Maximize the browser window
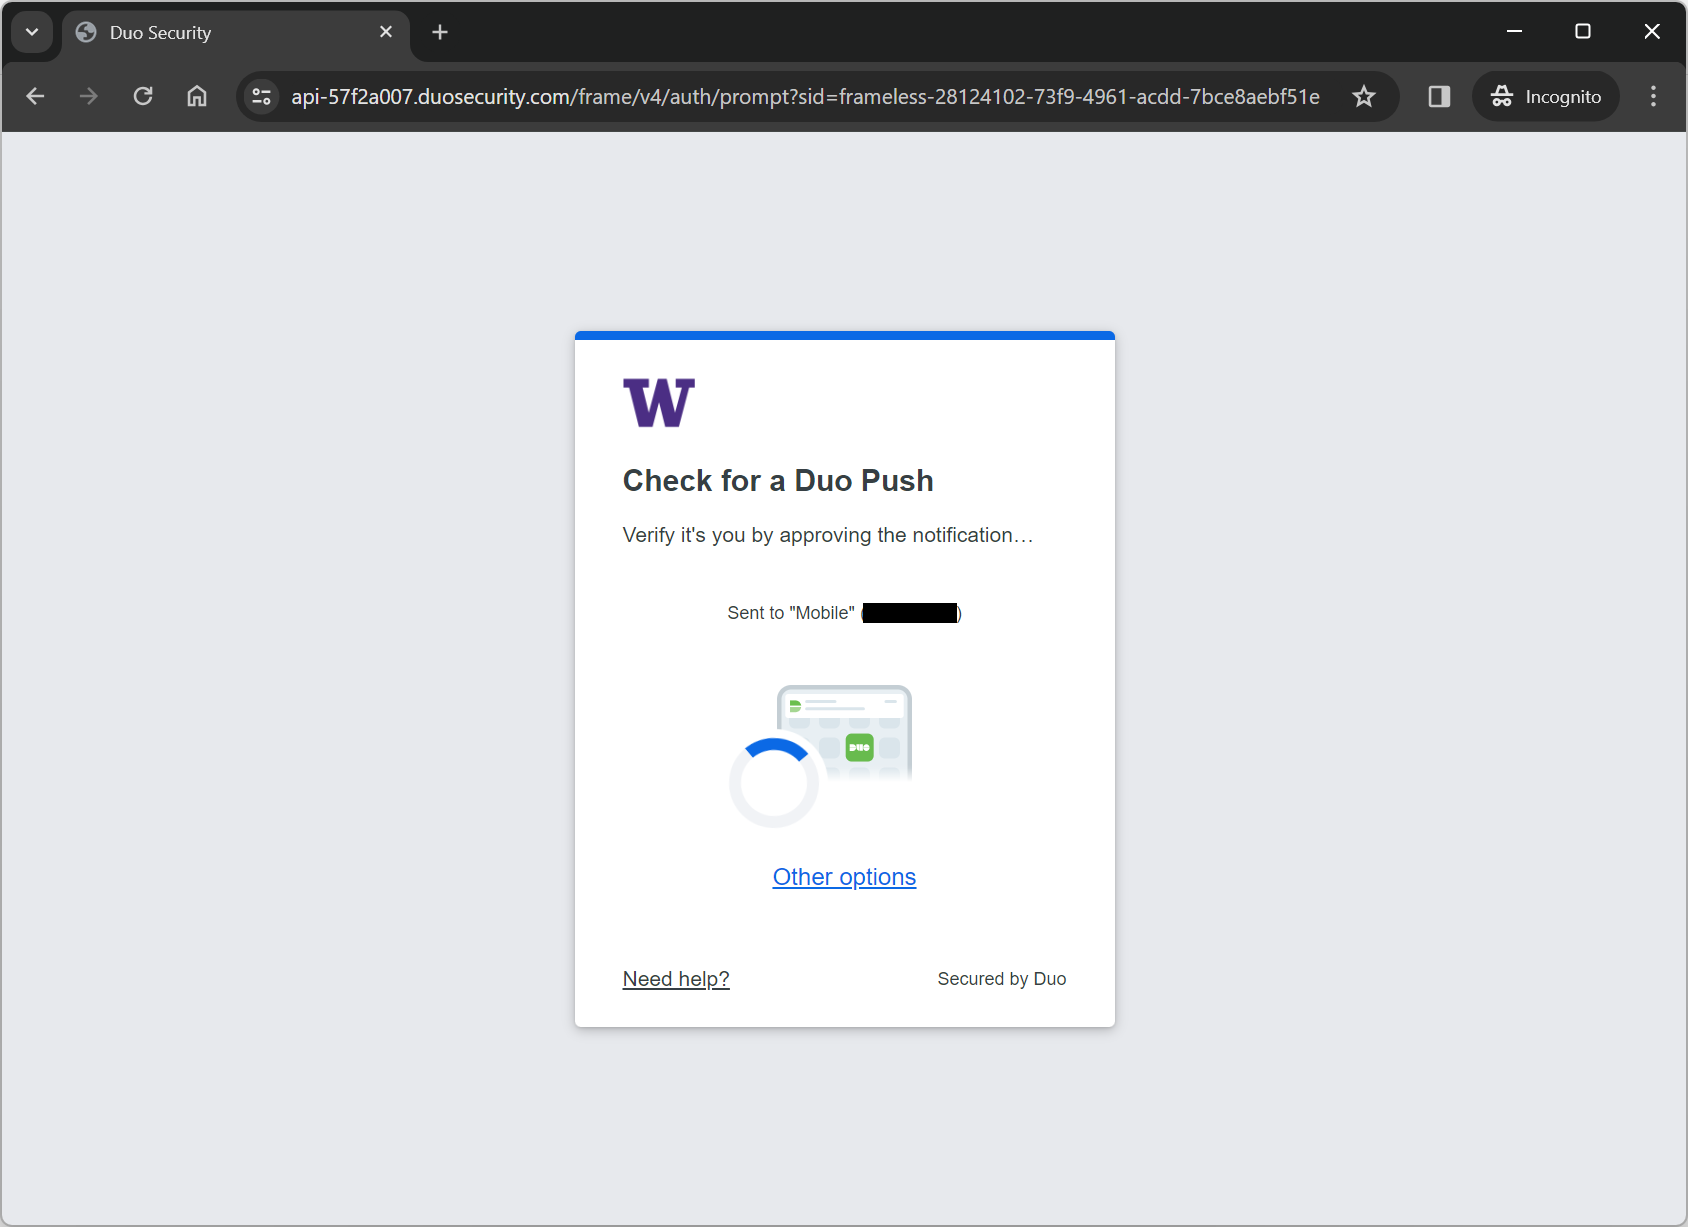 click(1583, 32)
